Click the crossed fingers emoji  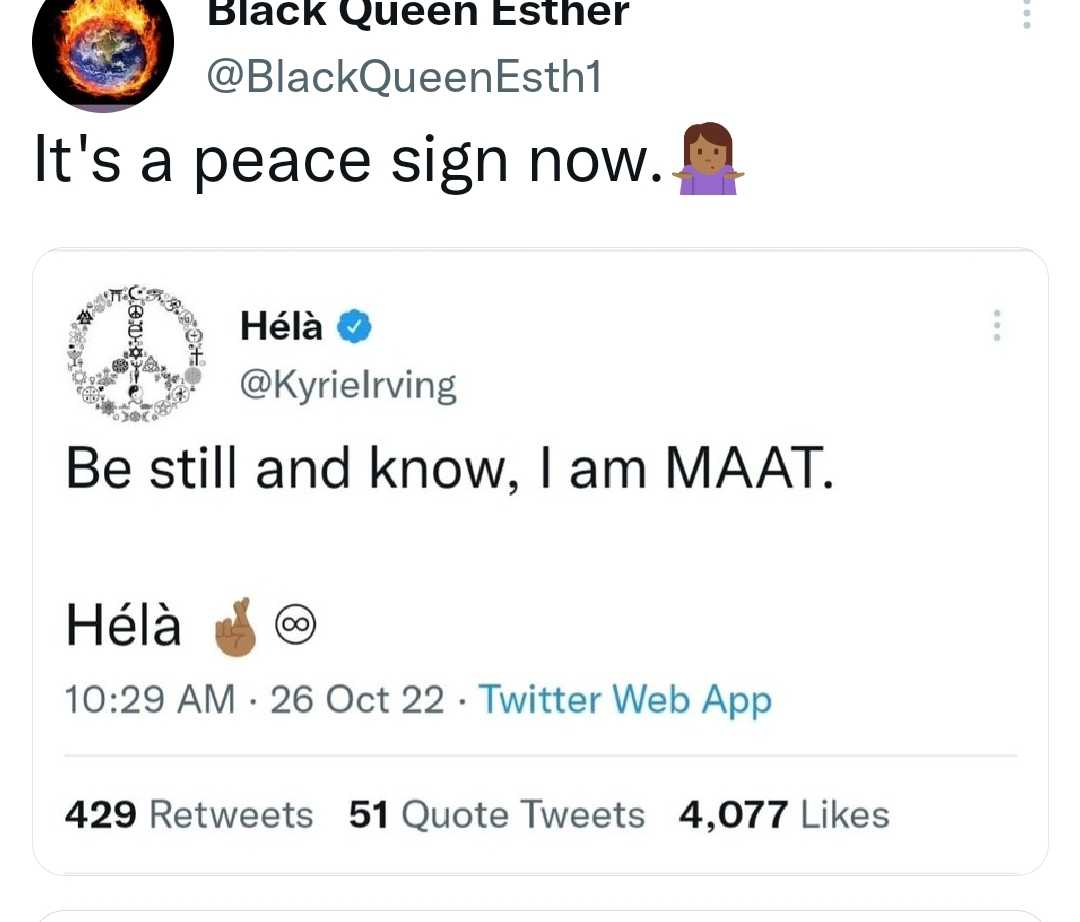[x=236, y=627]
